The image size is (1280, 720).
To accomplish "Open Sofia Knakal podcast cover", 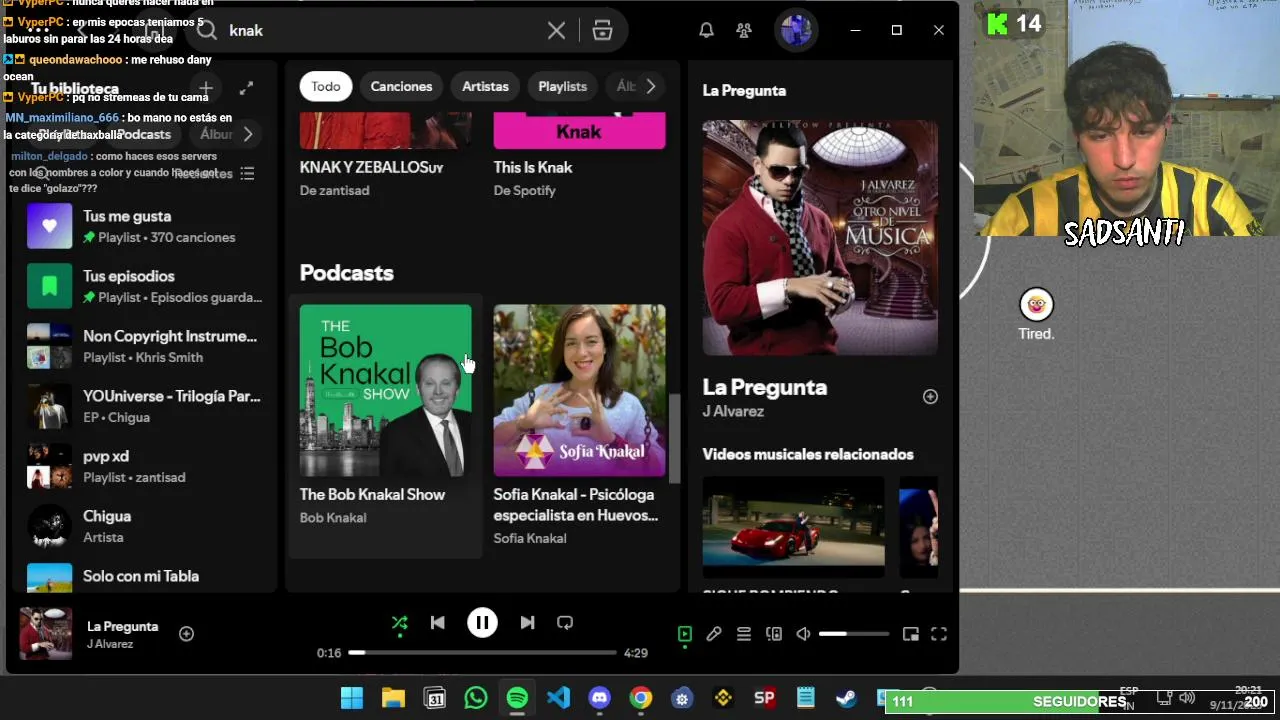I will coord(579,390).
